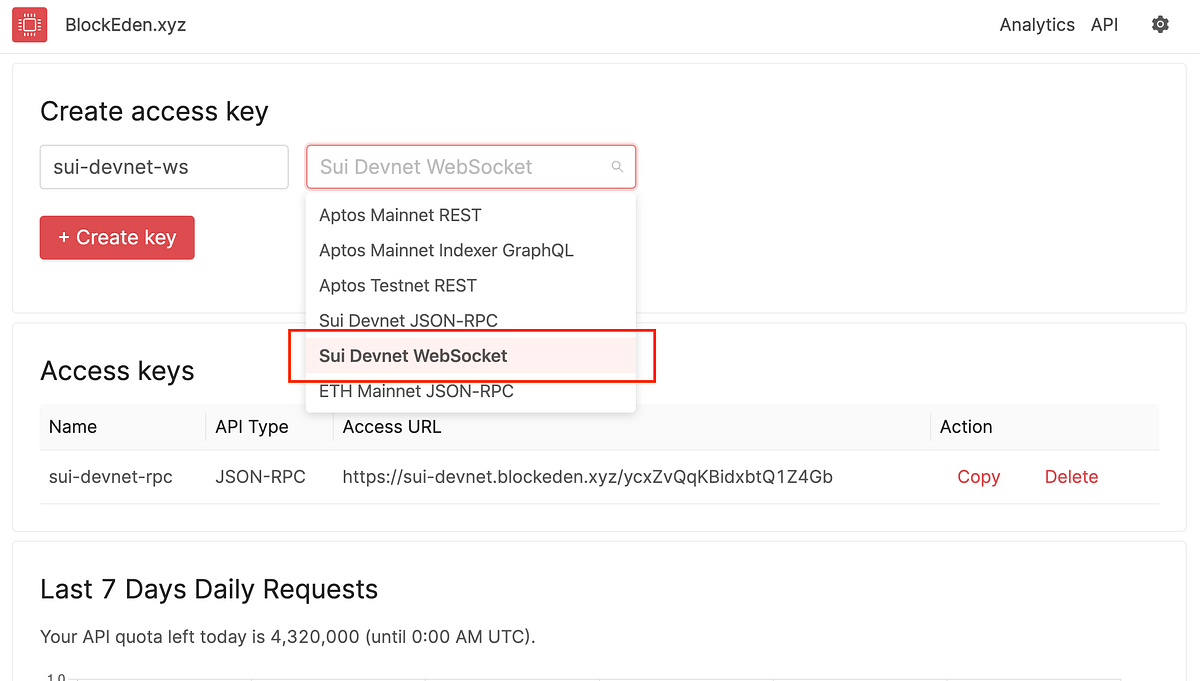Viewport: 1200px width, 681px height.
Task: Select the highlighted Sui Devnet WebSocket option
Action: click(x=413, y=355)
